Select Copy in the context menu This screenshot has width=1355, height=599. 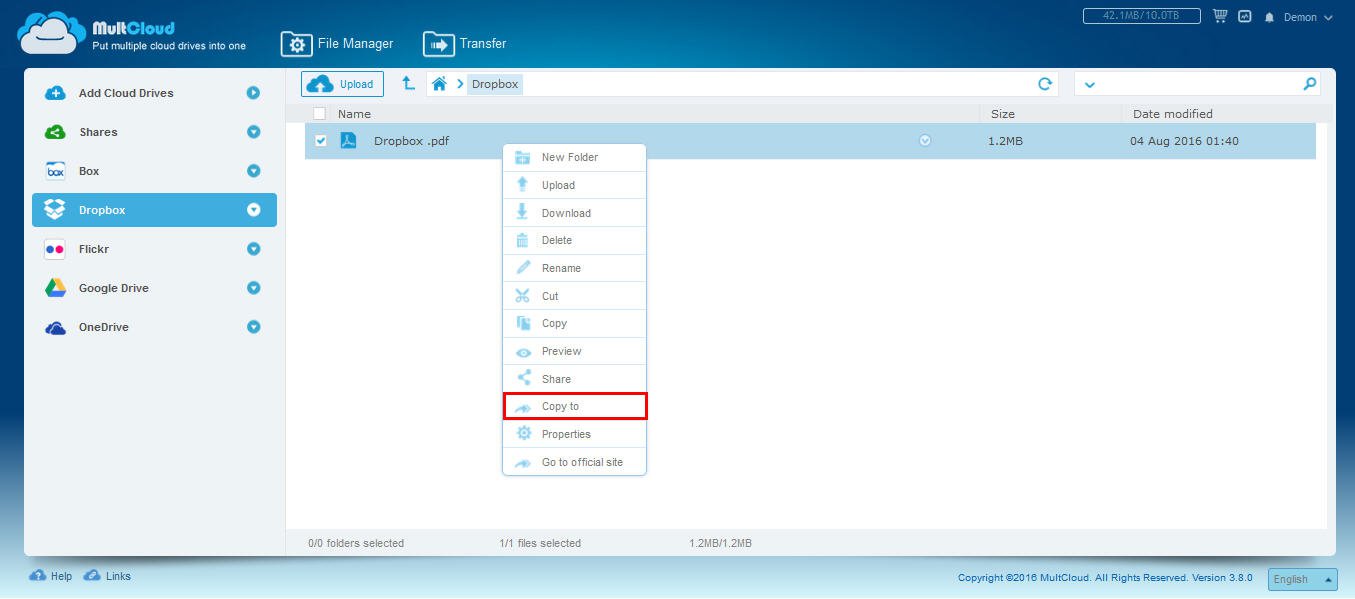pyautogui.click(x=574, y=324)
